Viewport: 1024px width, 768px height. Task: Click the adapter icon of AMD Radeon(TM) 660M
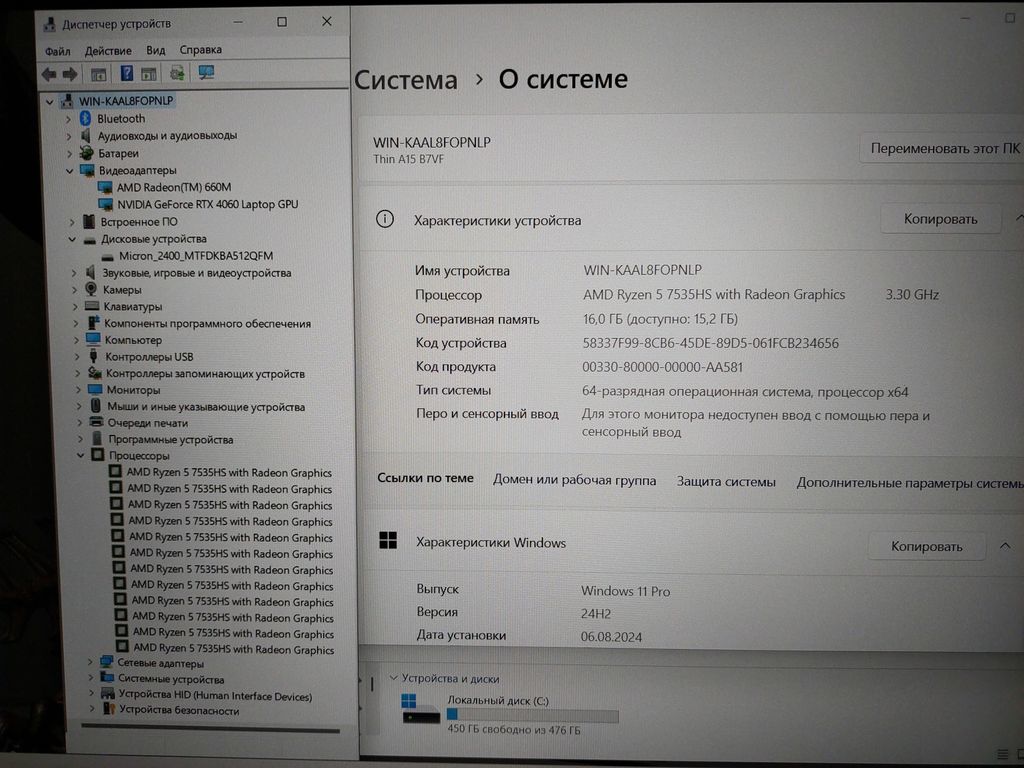tap(104, 187)
